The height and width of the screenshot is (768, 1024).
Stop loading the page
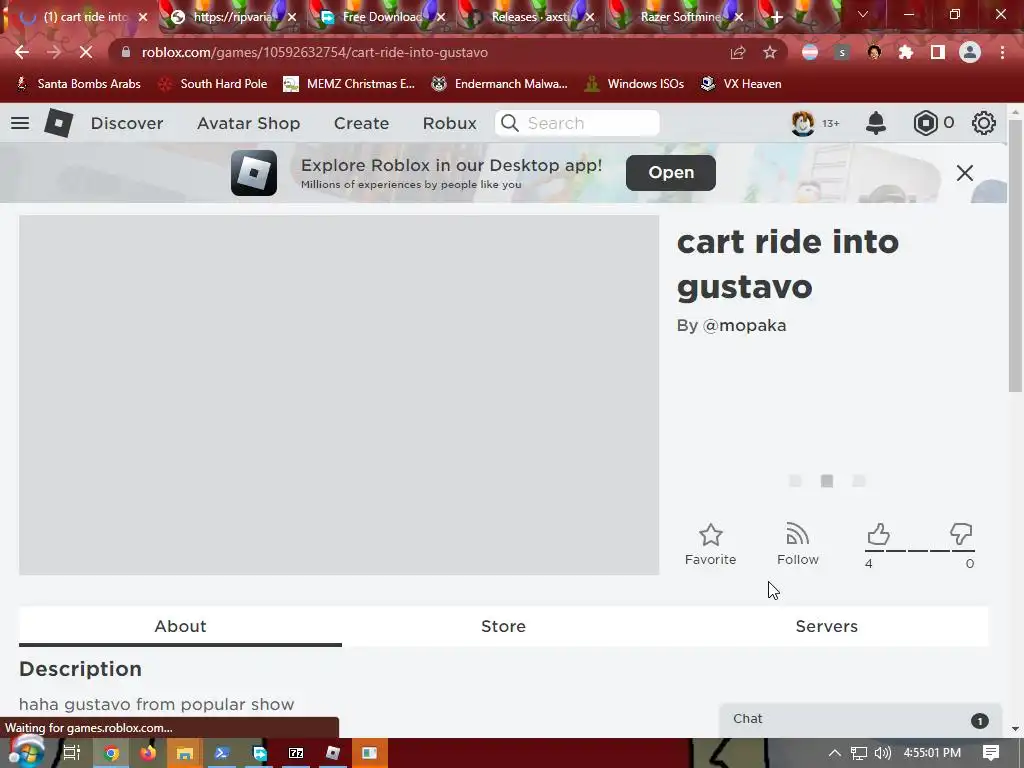[86, 52]
